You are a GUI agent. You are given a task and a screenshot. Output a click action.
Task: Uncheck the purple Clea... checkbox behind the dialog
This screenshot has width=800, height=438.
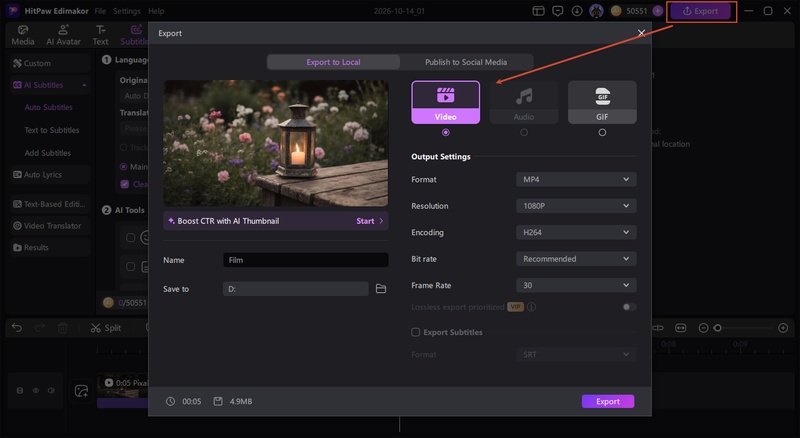point(124,184)
